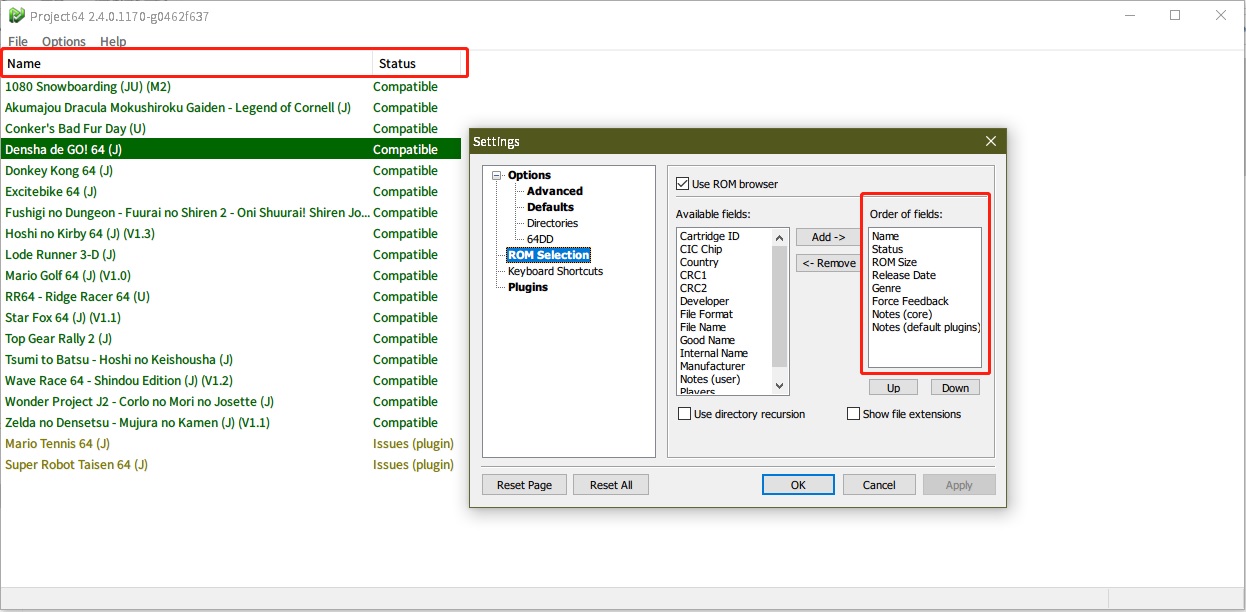
Task: Uncheck Use ROM browser
Action: (681, 183)
